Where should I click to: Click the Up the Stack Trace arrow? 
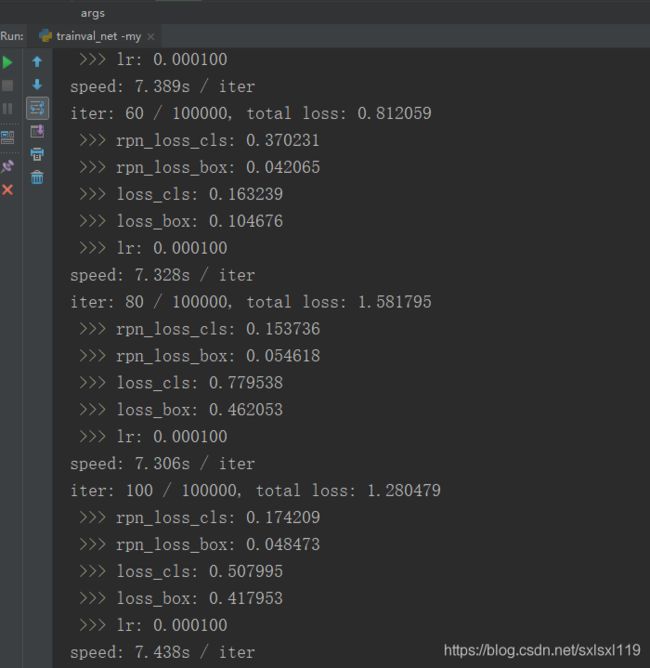coord(37,62)
